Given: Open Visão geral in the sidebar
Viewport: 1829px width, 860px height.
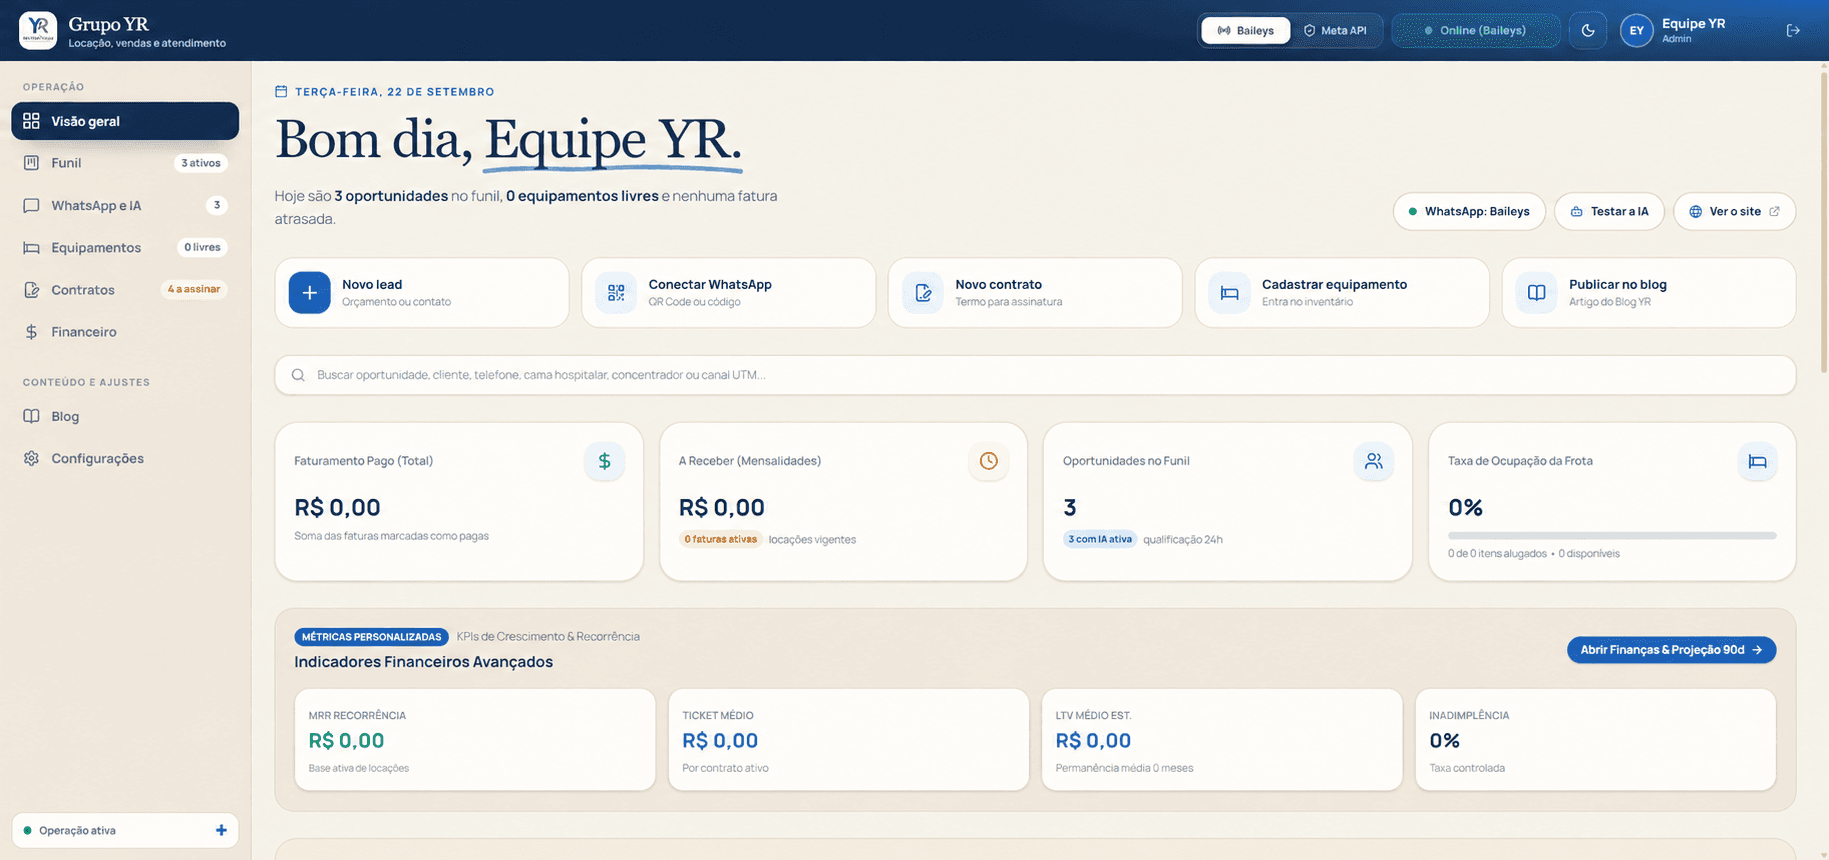Looking at the screenshot, I should [125, 121].
